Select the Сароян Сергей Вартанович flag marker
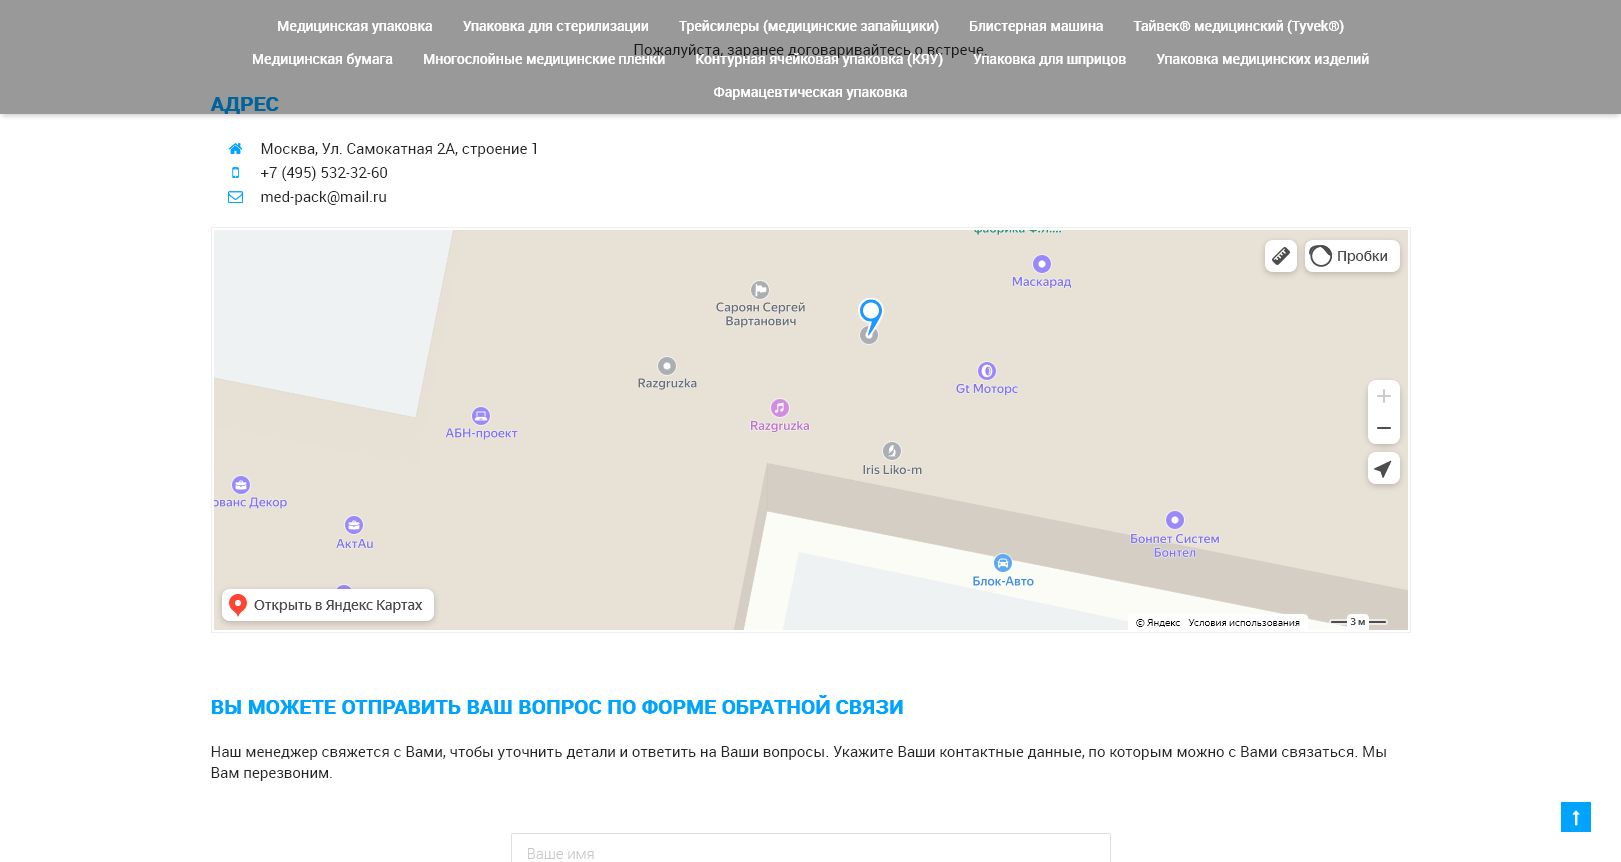 click(760, 290)
